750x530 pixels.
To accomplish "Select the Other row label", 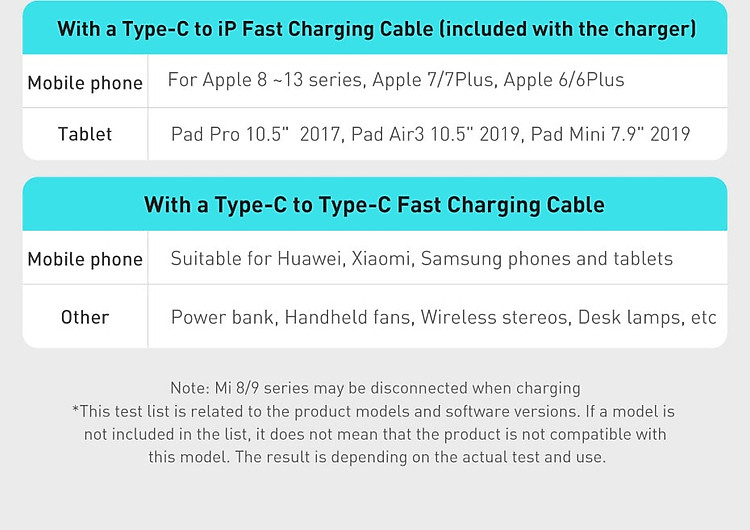I will coord(85,317).
